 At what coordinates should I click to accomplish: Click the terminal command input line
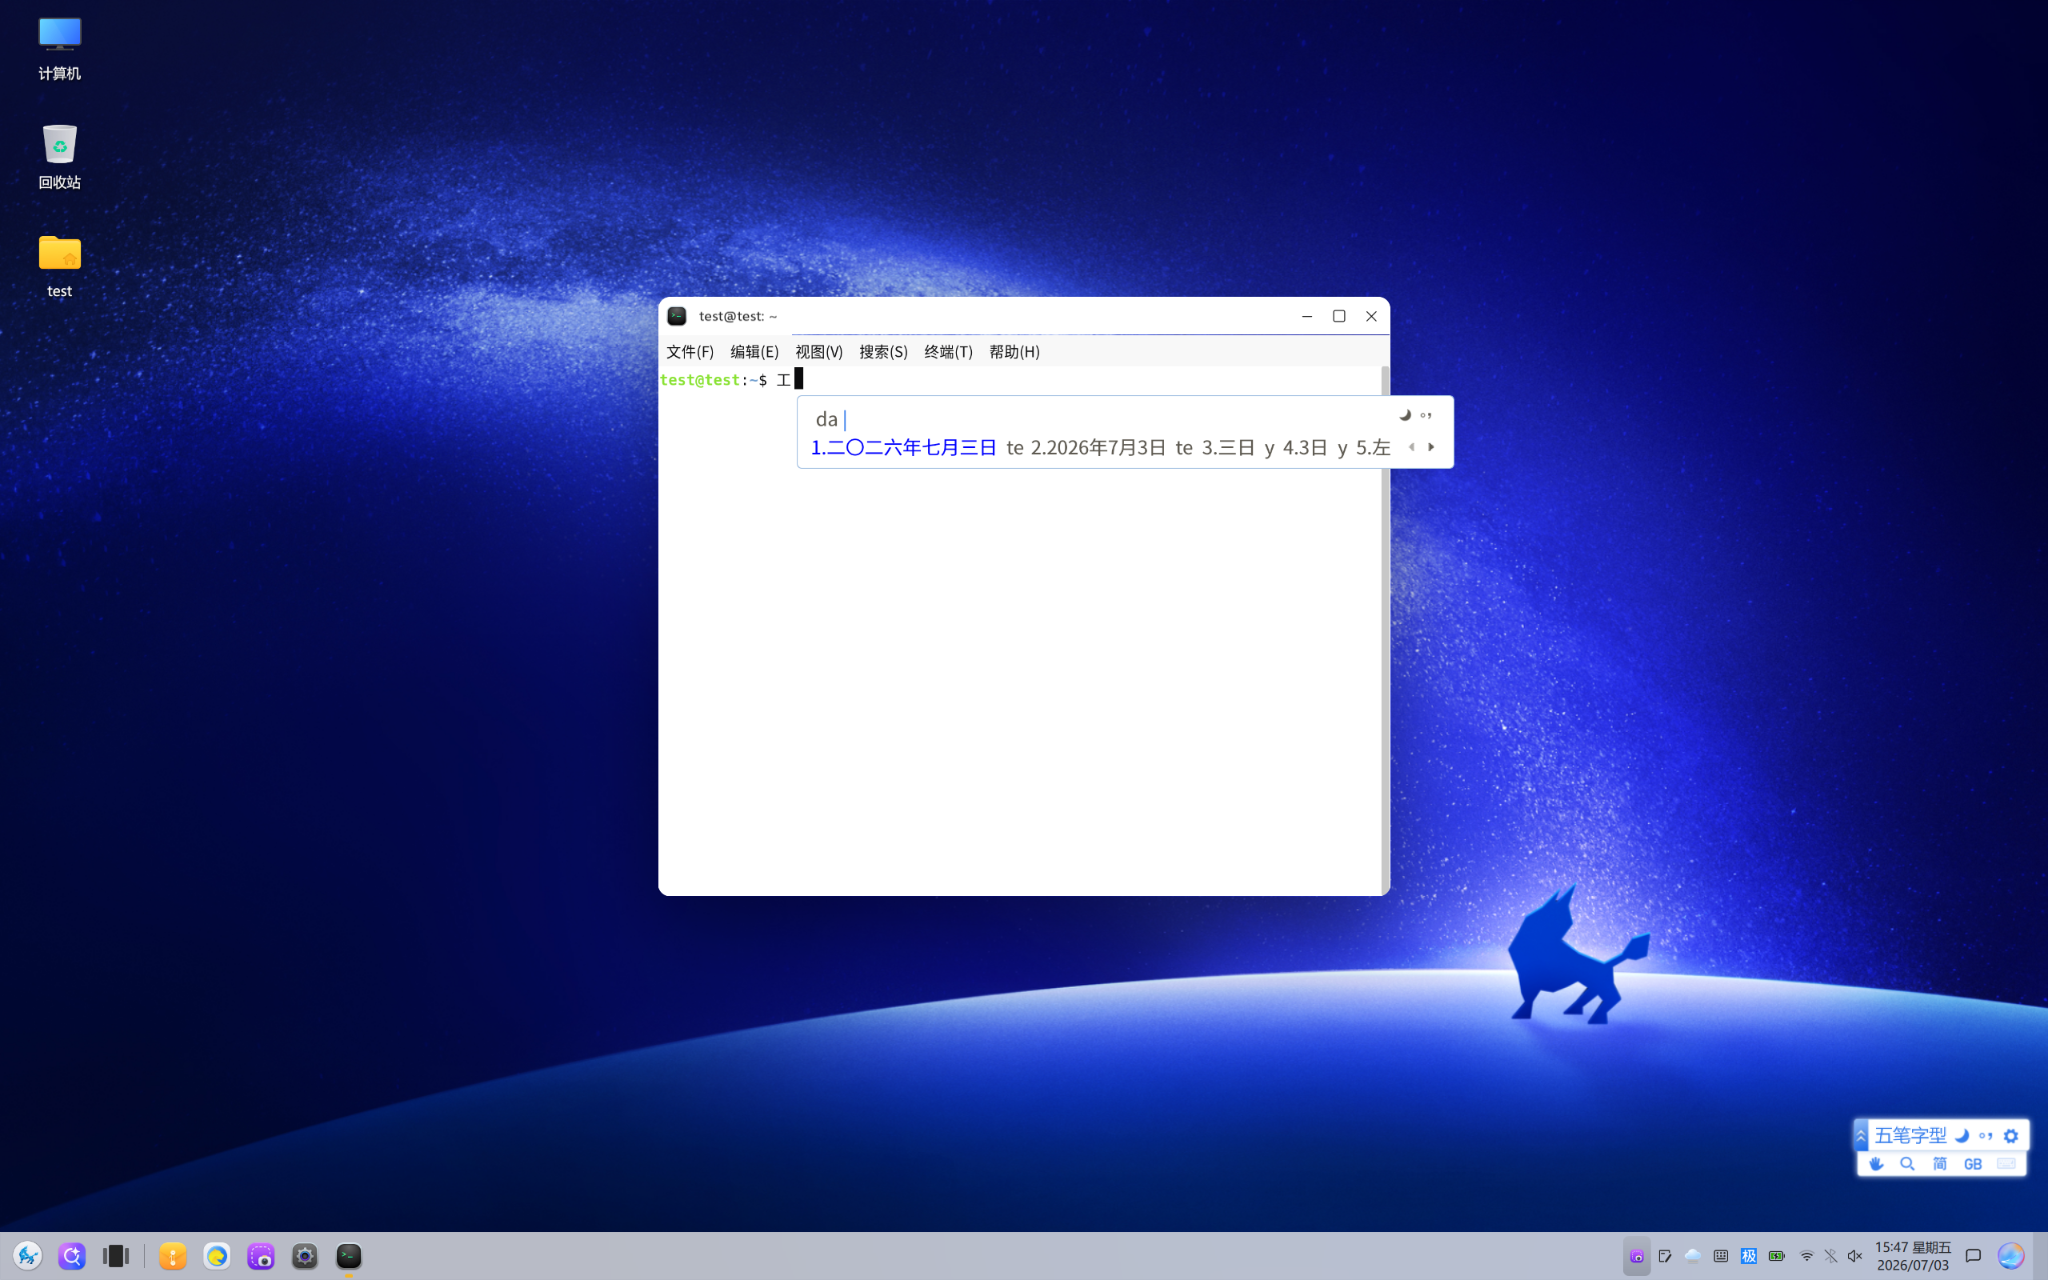(1020, 380)
